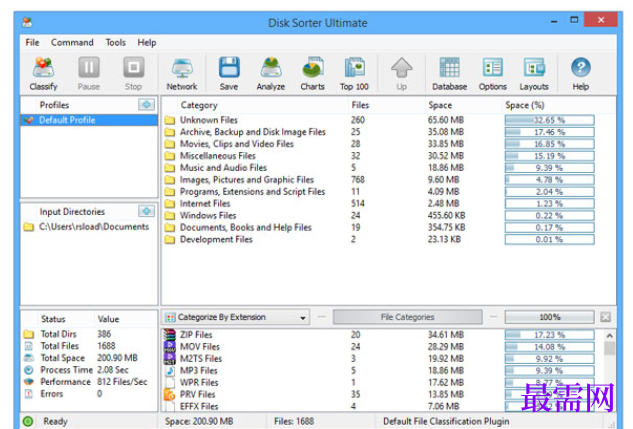Screen dimensions: 633x429
Task: Click the file list vertical scrollbar thumb
Action: coord(610,348)
